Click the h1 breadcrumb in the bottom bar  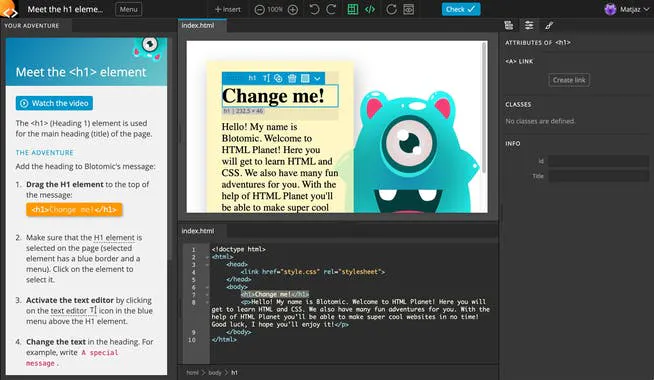tap(234, 372)
